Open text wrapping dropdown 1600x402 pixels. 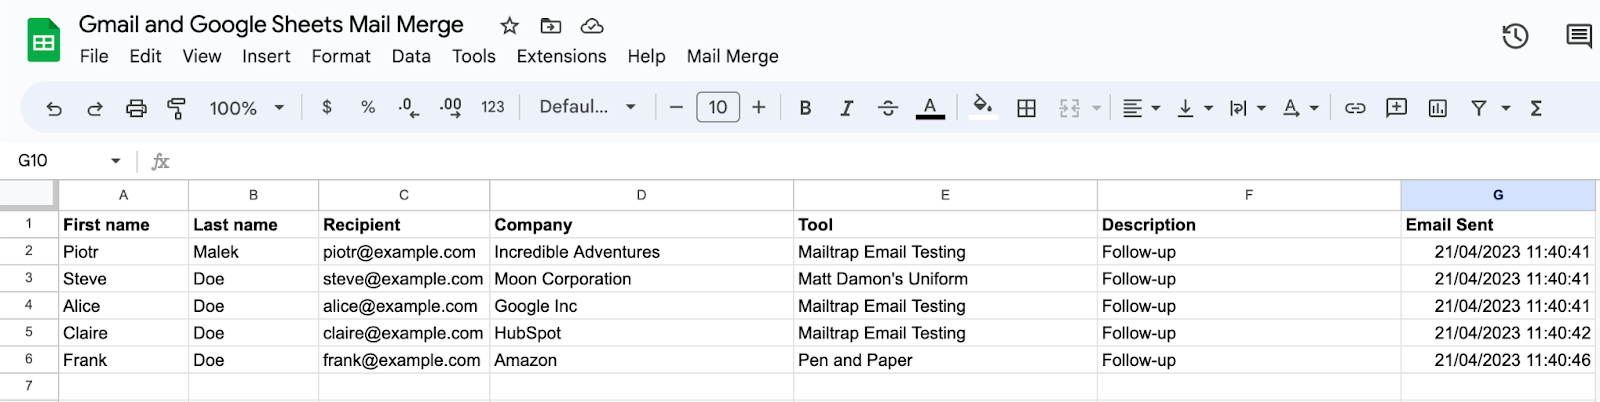pyautogui.click(x=1247, y=108)
